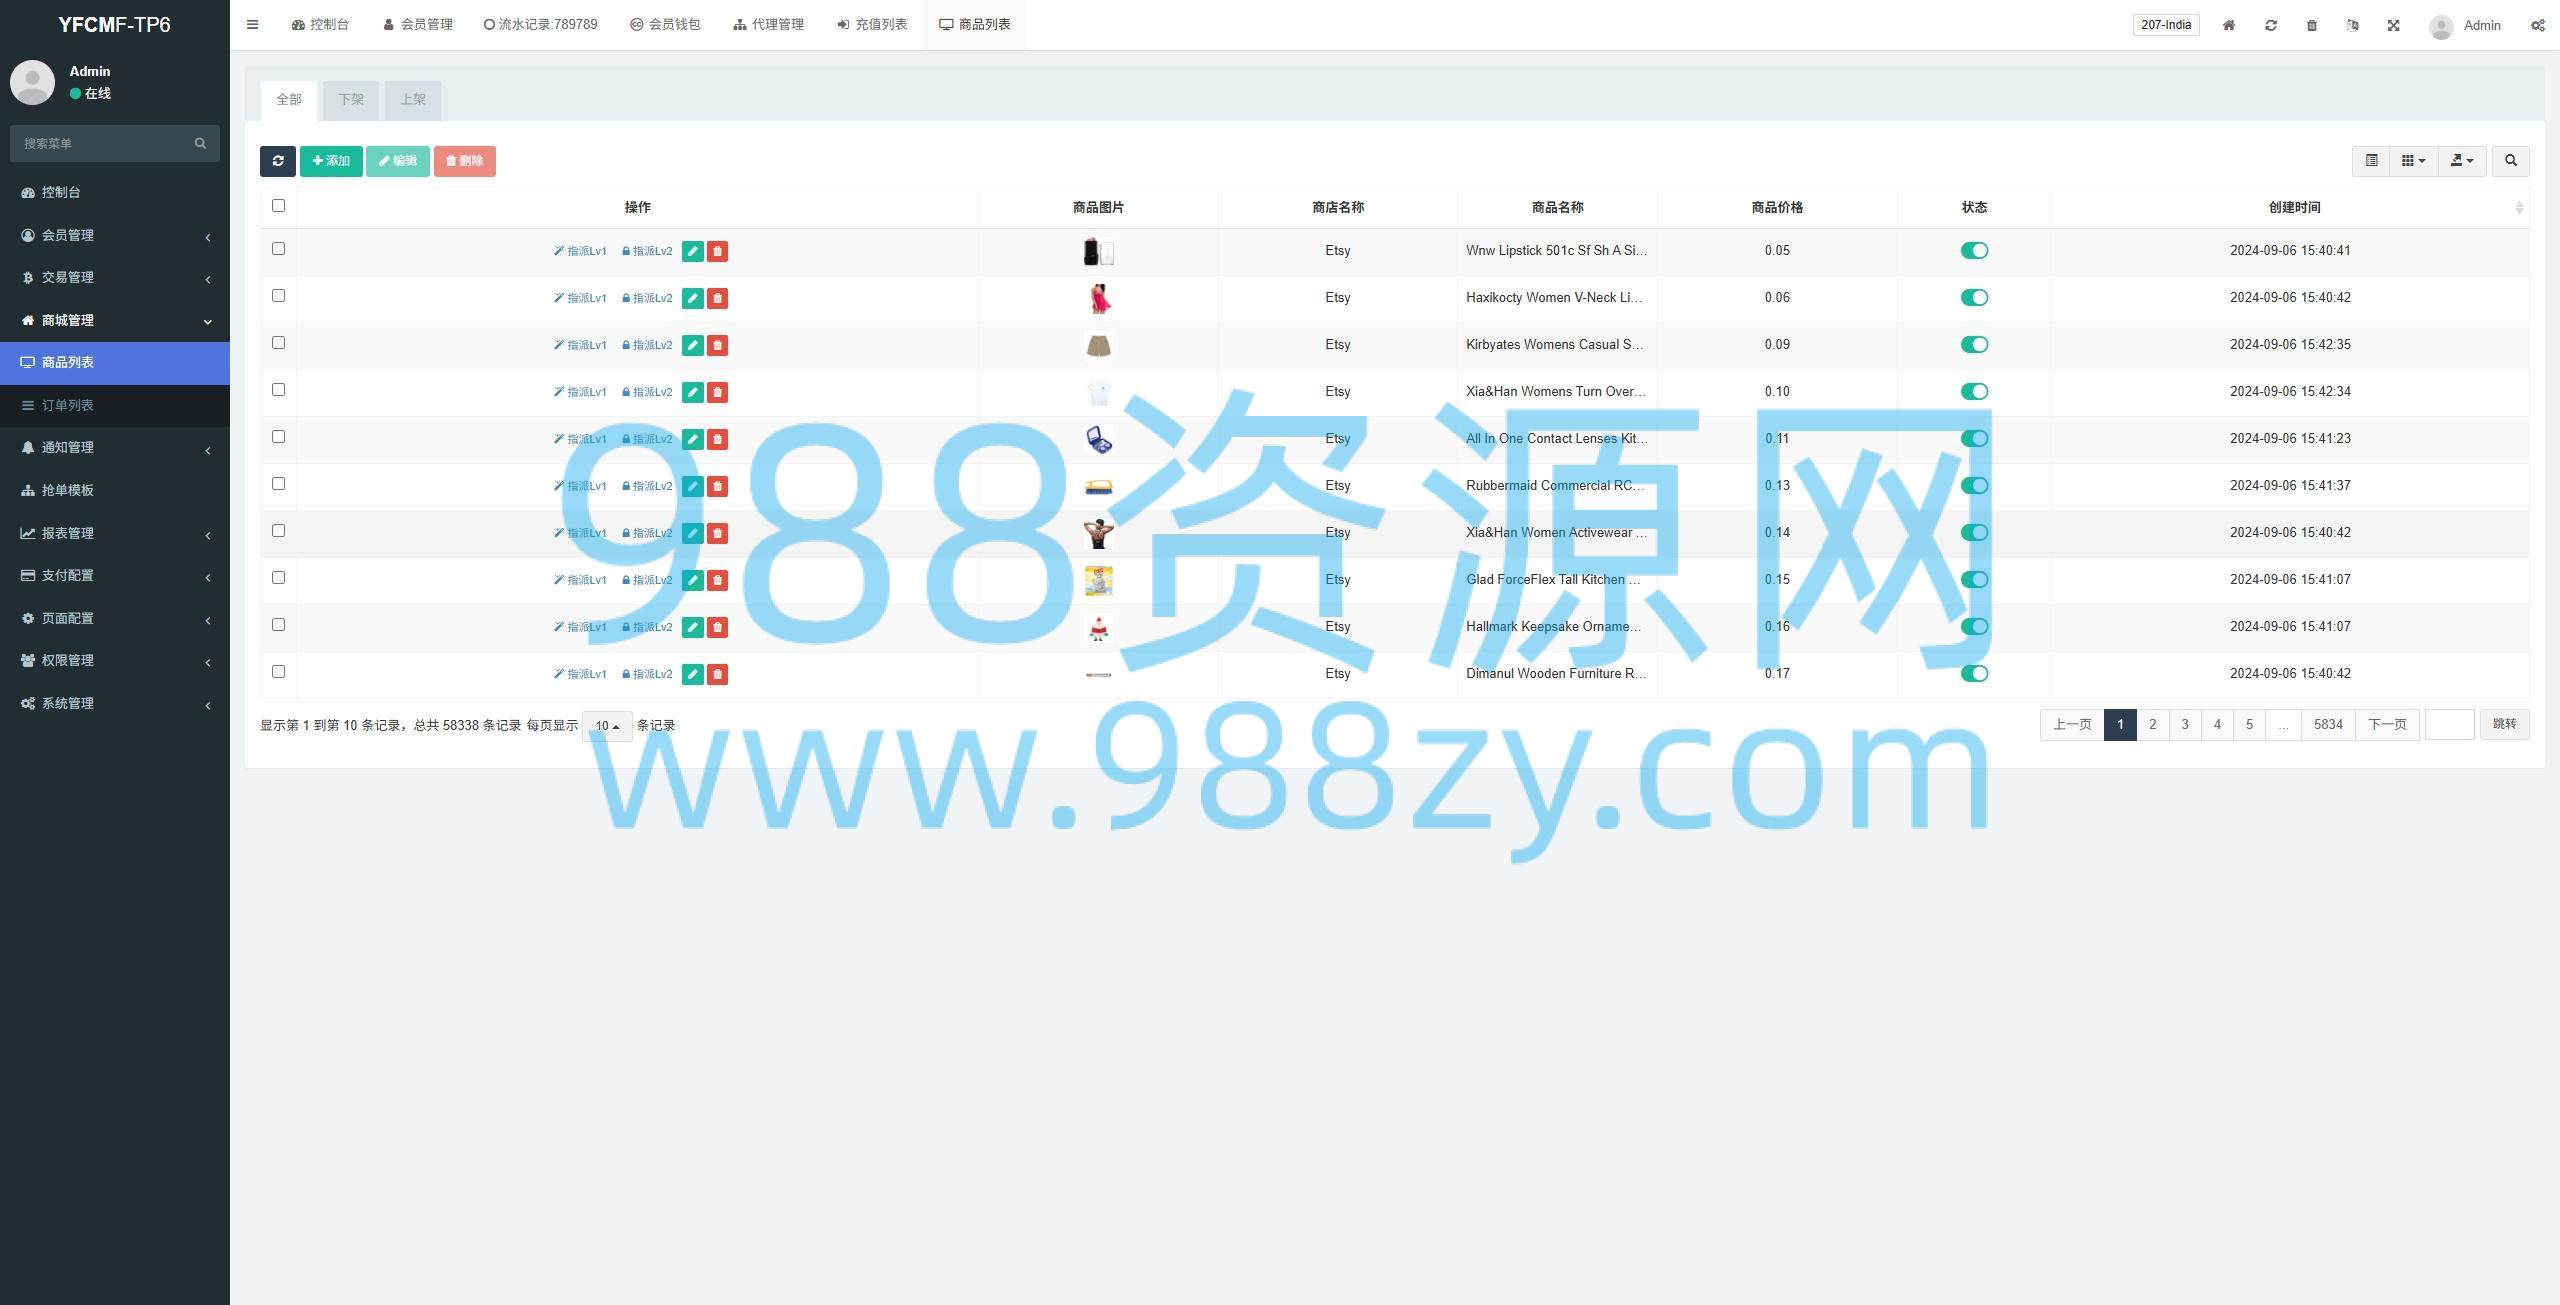Switch to the 下架 tab
This screenshot has width=2560, height=1305.
coord(351,100)
